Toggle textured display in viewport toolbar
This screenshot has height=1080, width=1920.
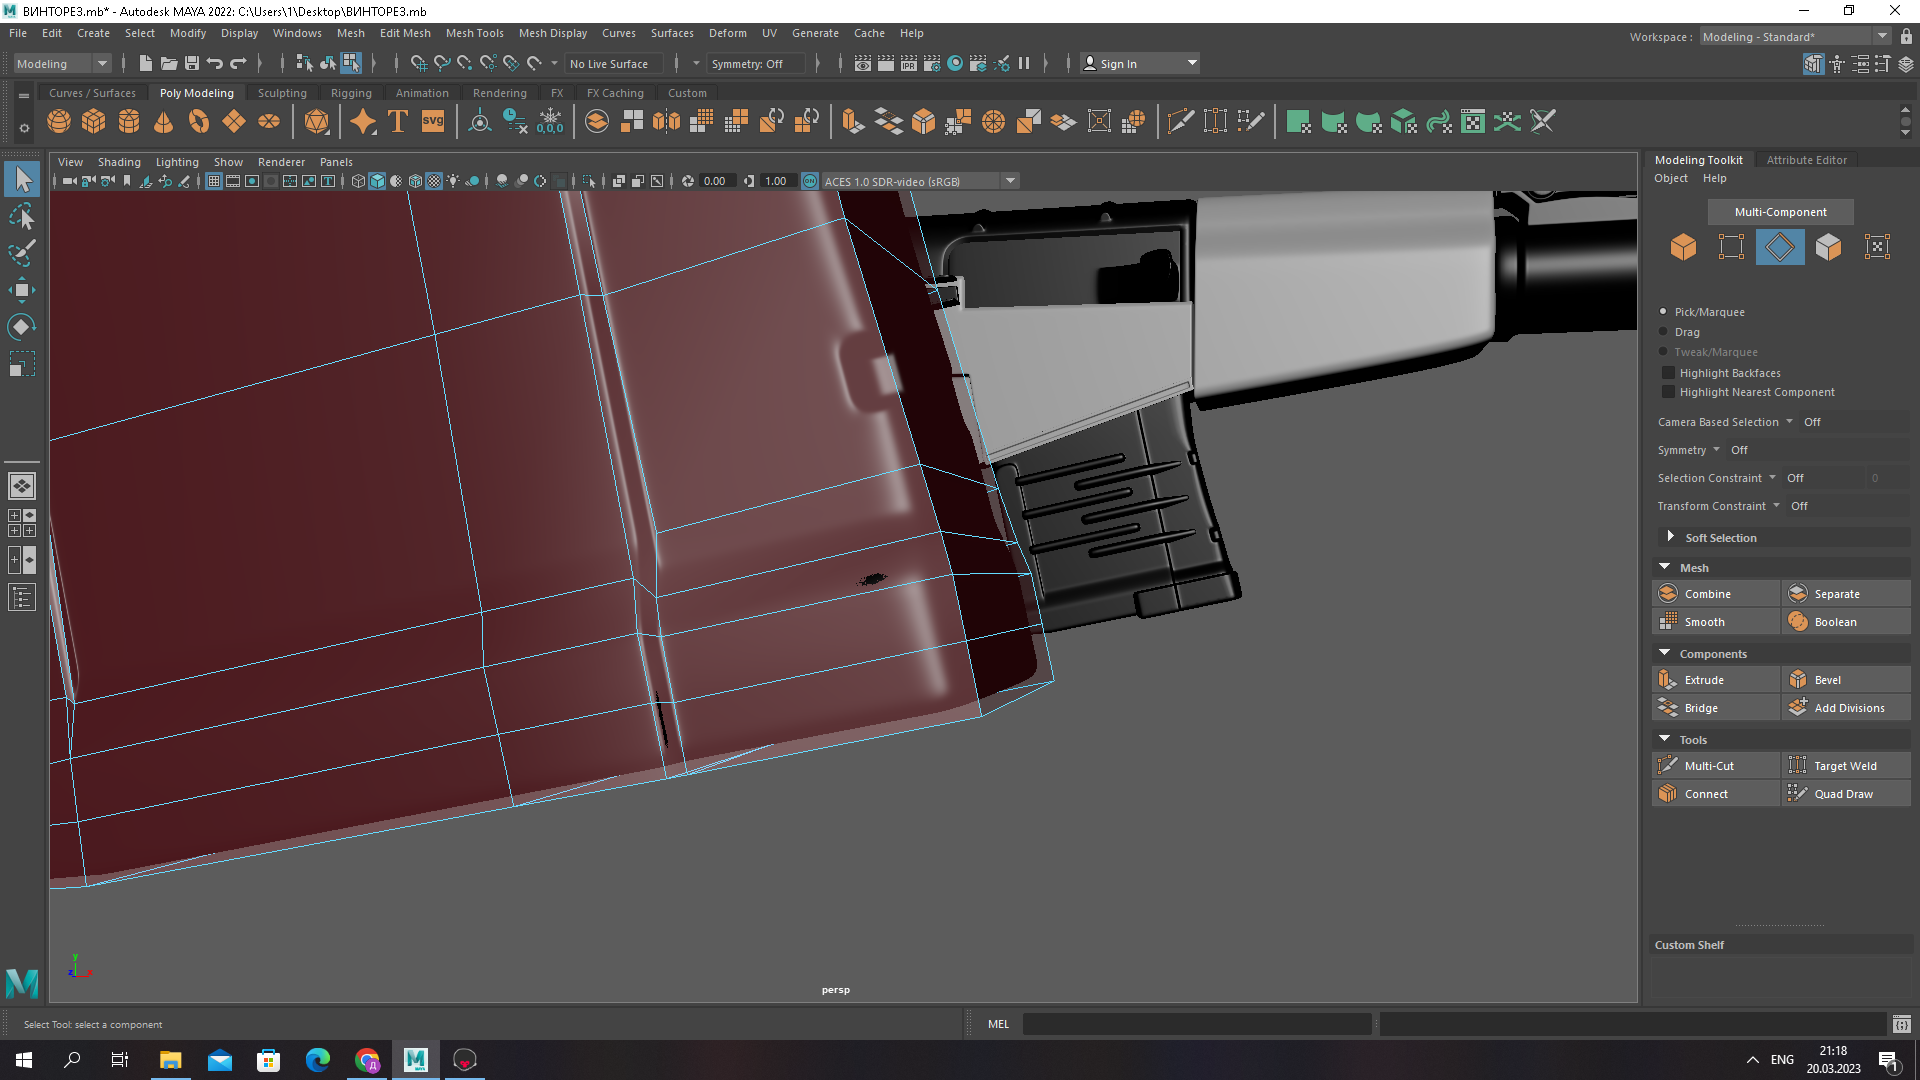coord(434,181)
